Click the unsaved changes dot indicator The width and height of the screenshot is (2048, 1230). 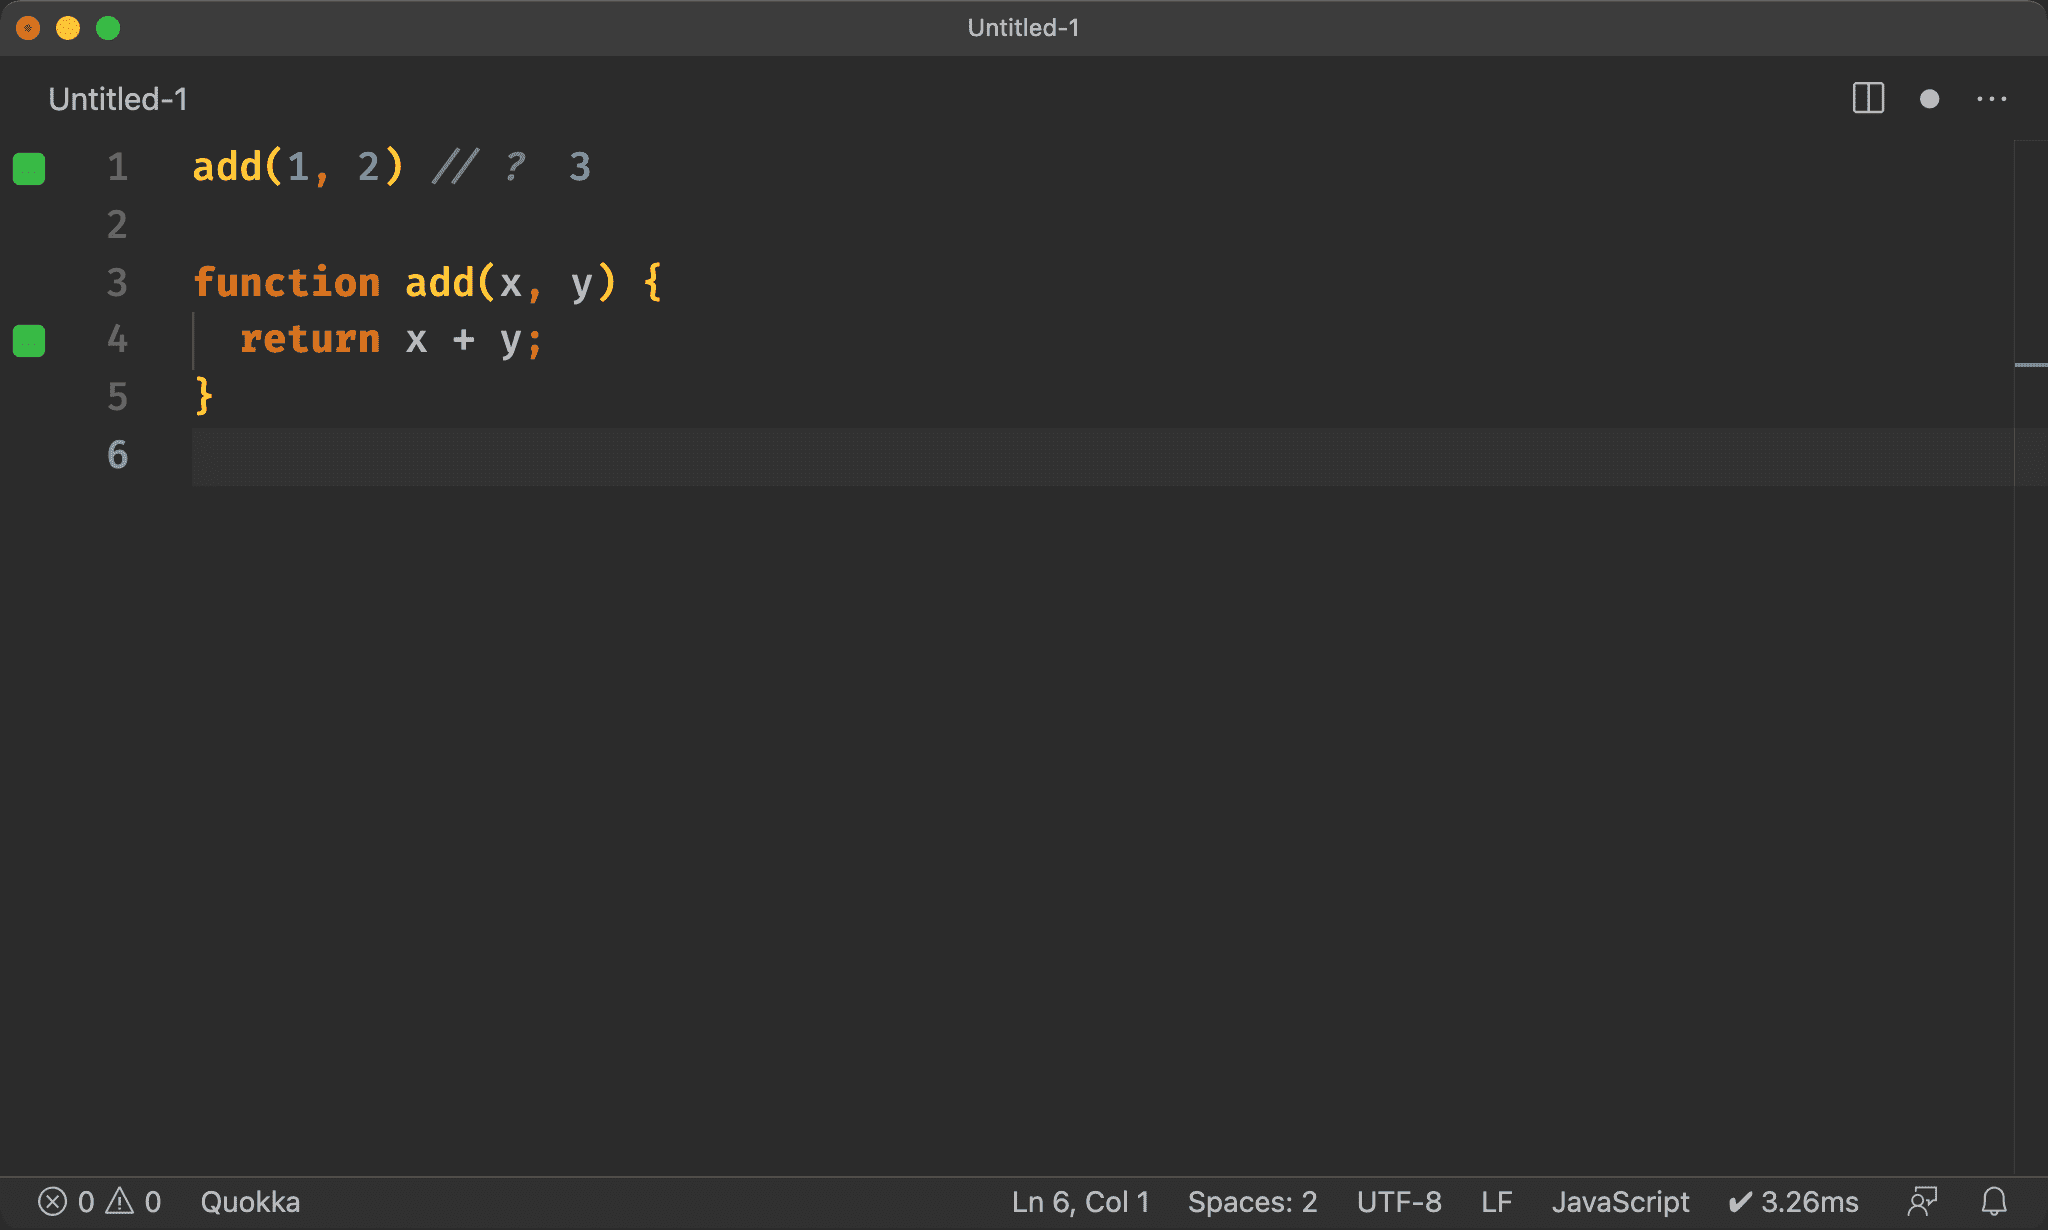[x=1929, y=99]
